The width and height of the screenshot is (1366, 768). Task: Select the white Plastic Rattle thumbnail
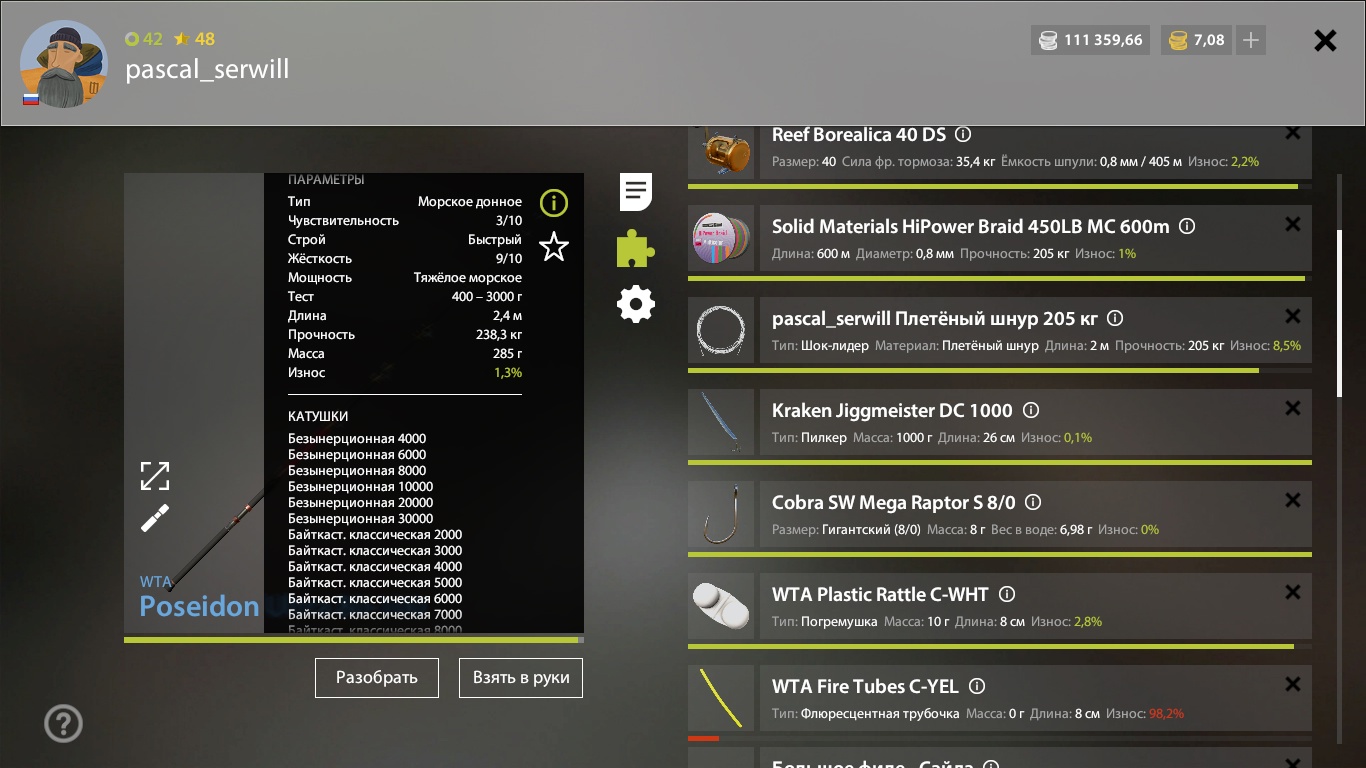tap(721, 606)
